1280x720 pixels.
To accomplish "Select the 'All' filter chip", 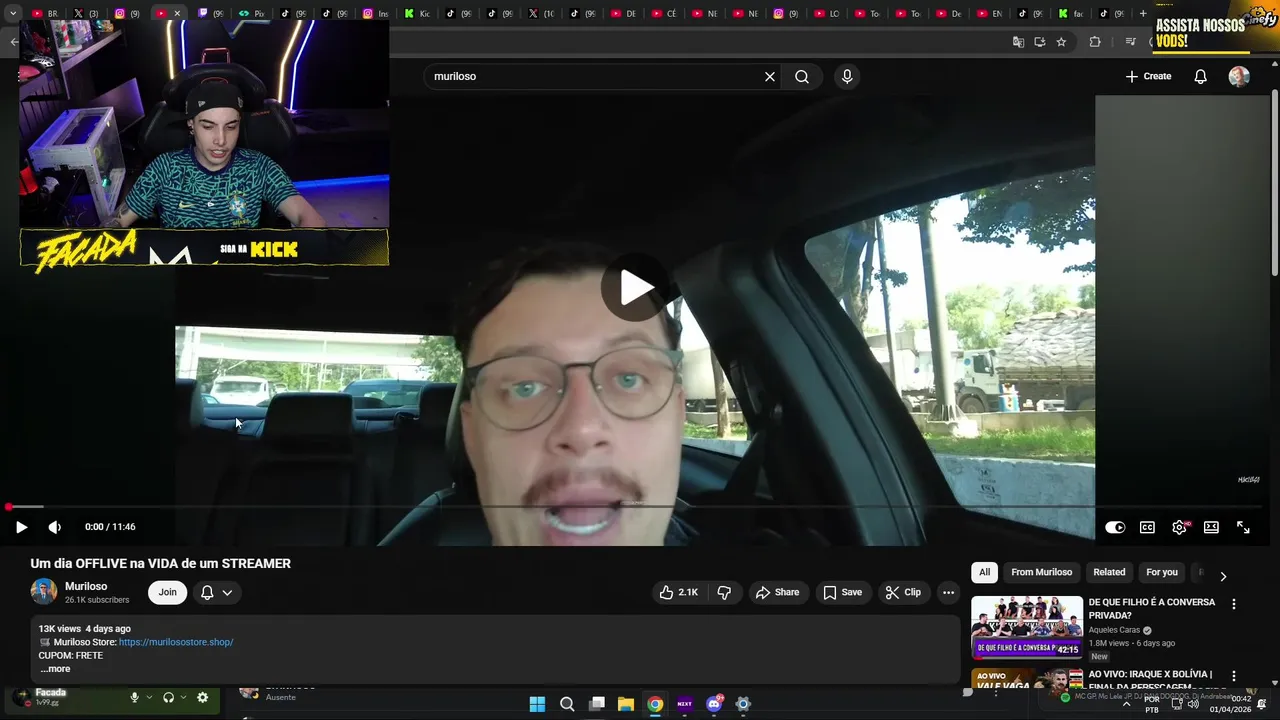I will tap(984, 572).
